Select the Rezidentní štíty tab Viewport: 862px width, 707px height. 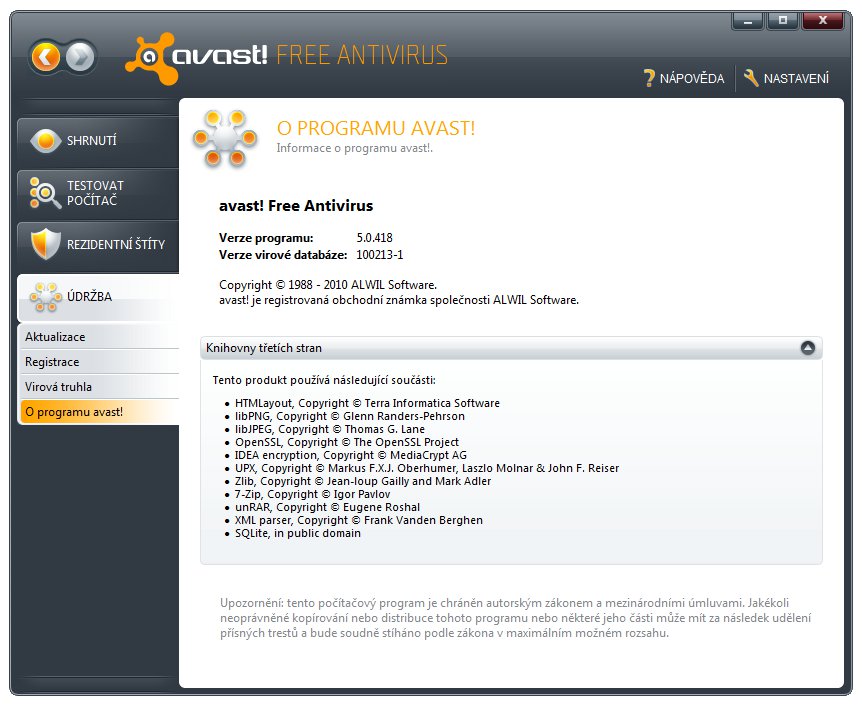click(98, 244)
